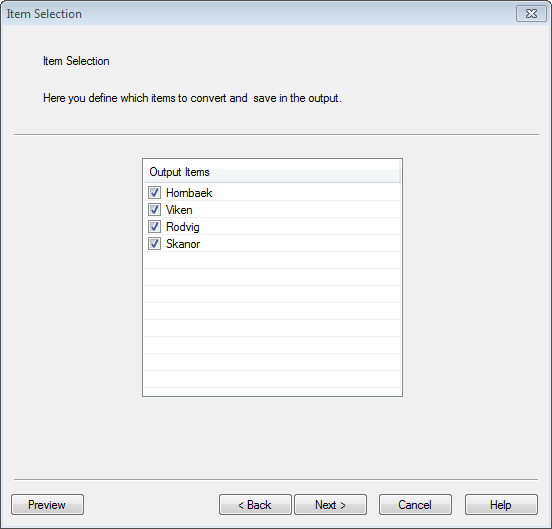
Task: Click the Item Selection heading text
Action: pos(76,61)
